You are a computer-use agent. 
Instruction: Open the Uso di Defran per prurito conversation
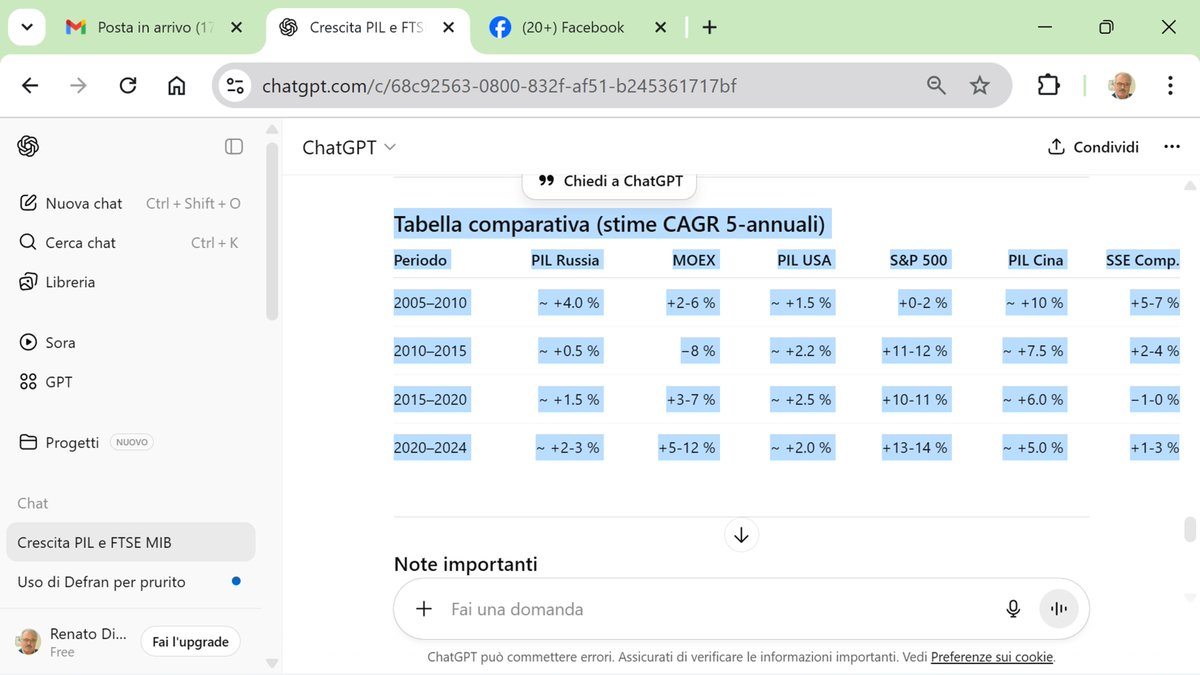130,582
